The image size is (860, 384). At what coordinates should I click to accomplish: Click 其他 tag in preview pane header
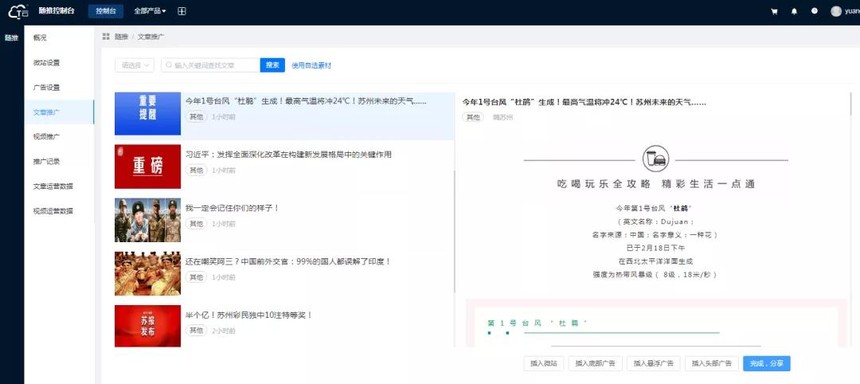[473, 117]
